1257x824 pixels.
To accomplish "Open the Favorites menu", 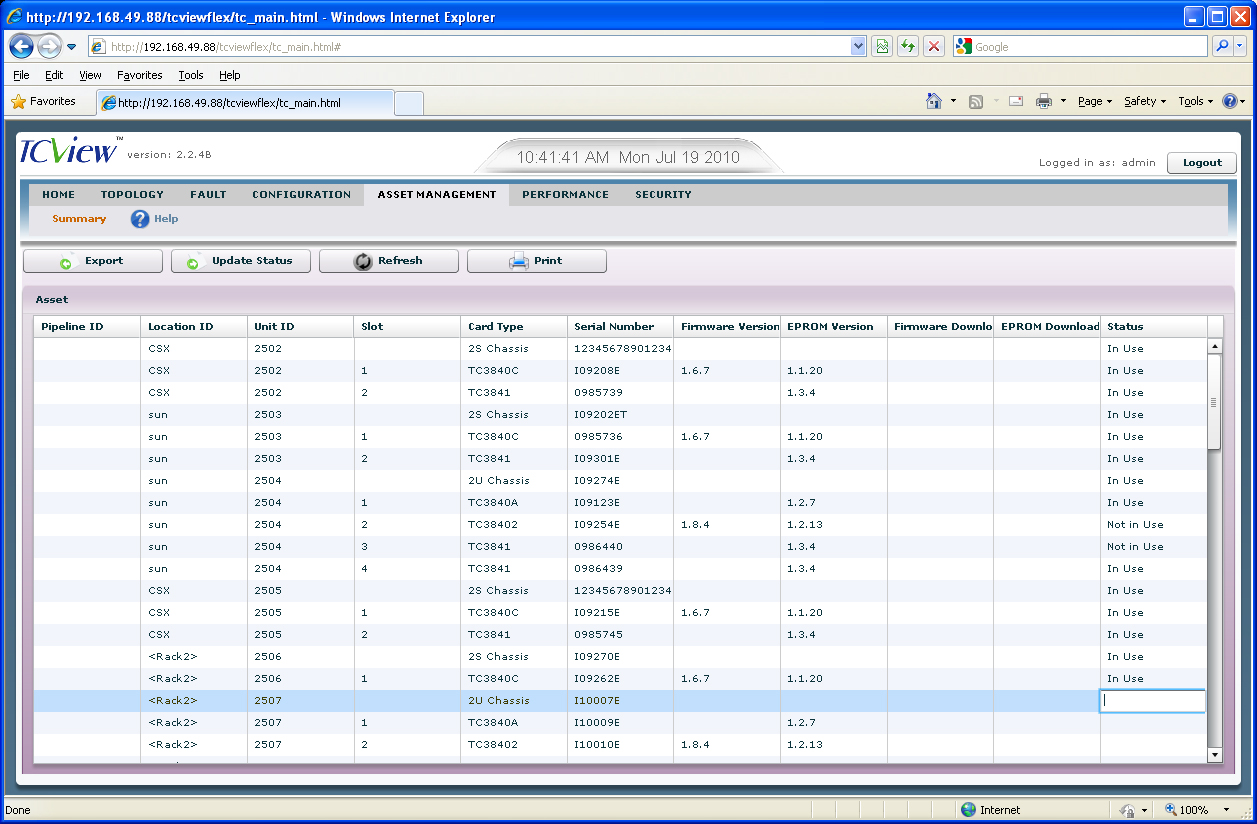I will pos(140,75).
